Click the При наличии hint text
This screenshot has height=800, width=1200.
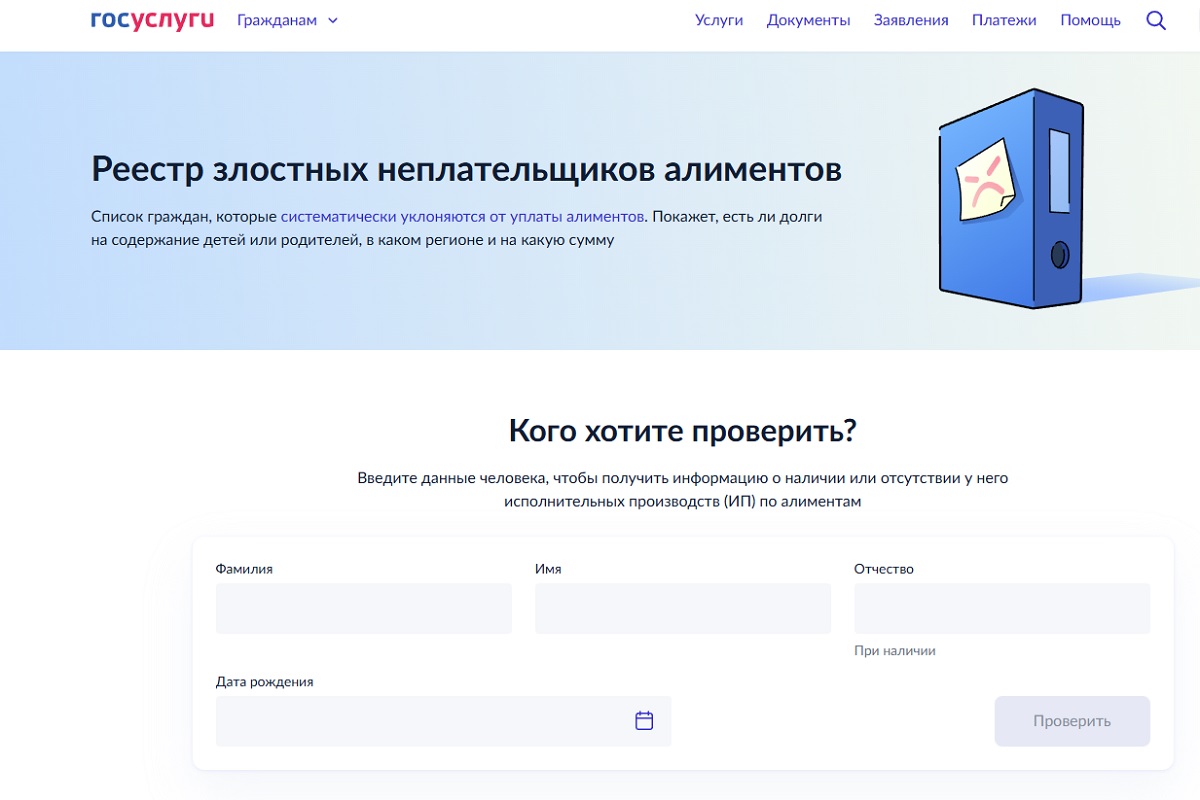(894, 650)
